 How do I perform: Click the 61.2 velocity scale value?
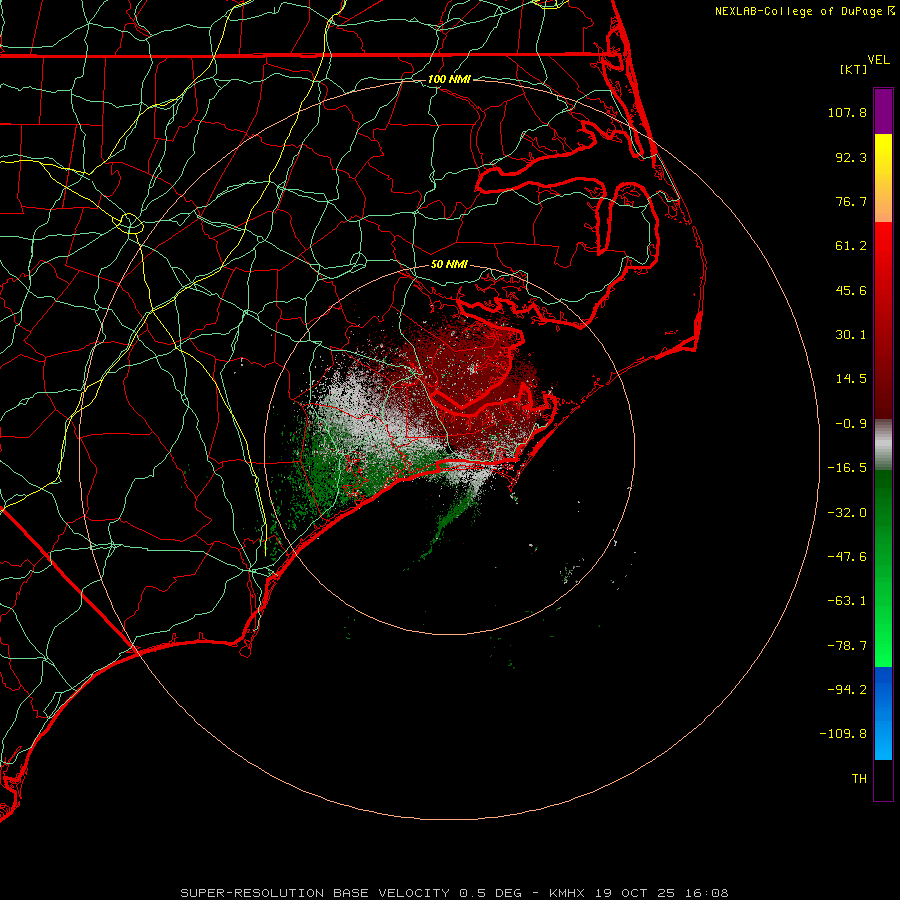pyautogui.click(x=851, y=246)
